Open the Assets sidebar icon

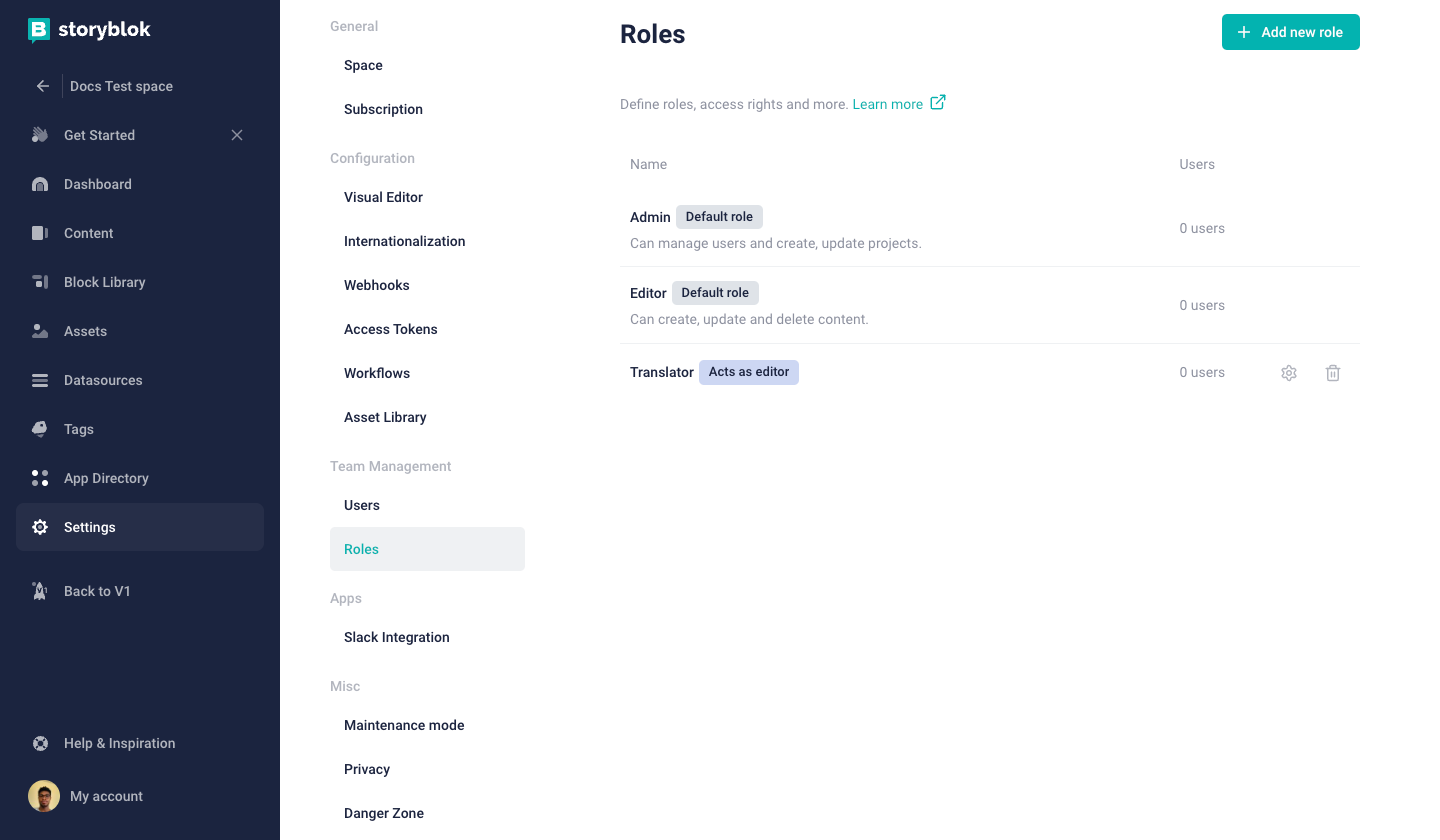(x=40, y=331)
